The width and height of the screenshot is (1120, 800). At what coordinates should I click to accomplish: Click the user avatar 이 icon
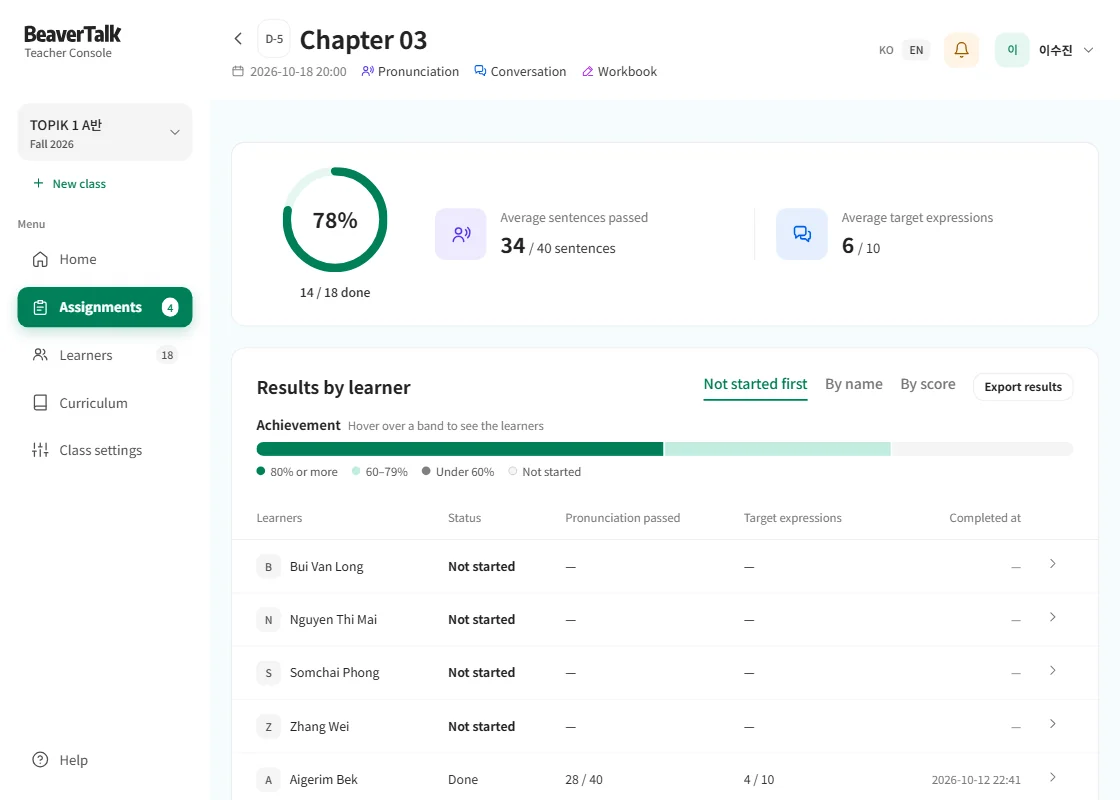(x=1012, y=50)
